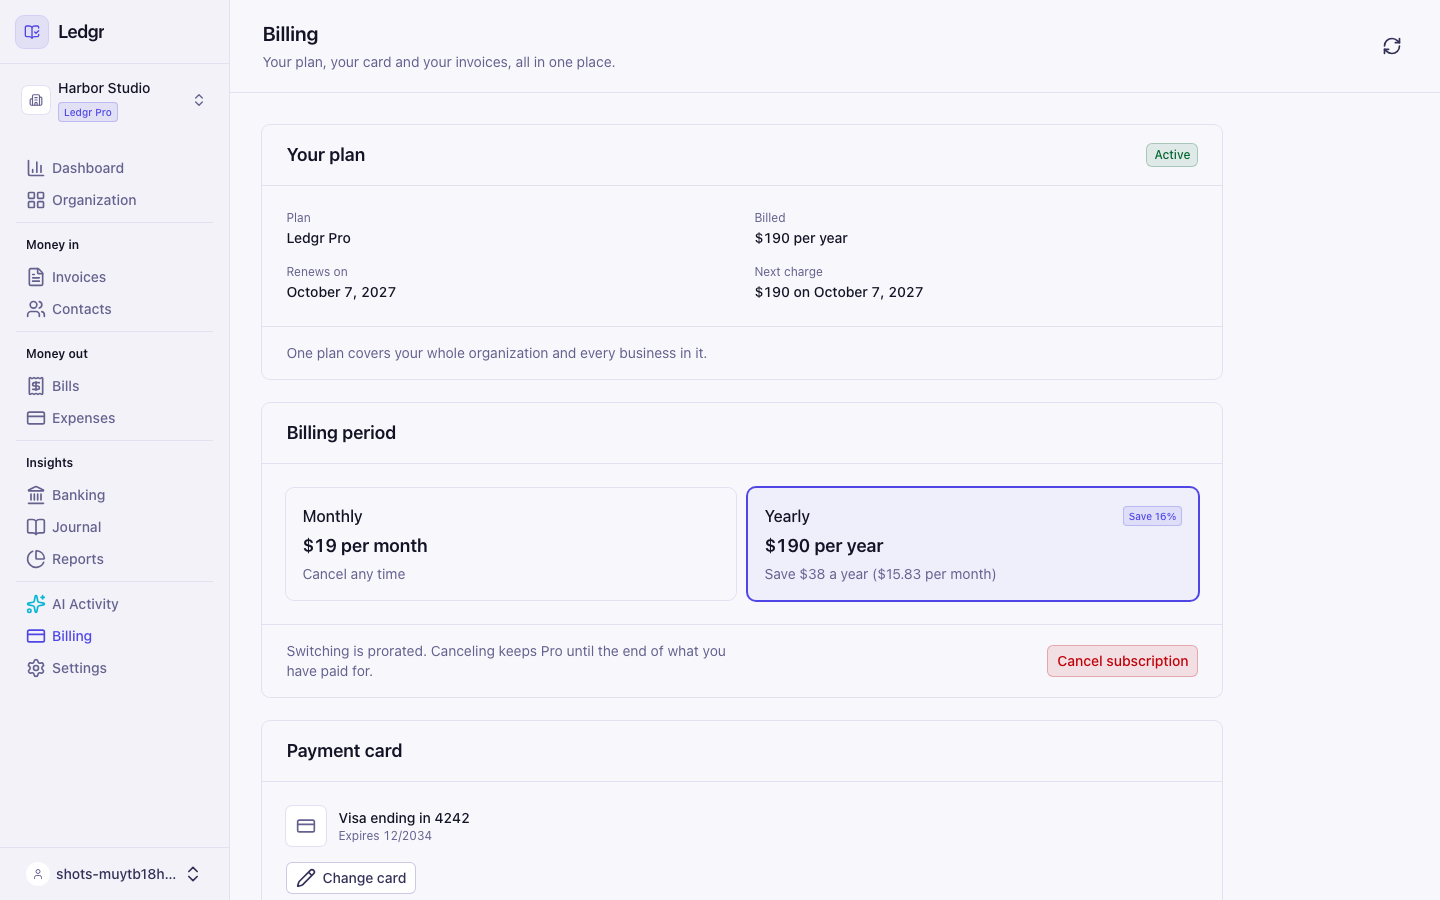Click the AI Activity sparkle icon
Image resolution: width=1440 pixels, height=900 pixels.
36,604
